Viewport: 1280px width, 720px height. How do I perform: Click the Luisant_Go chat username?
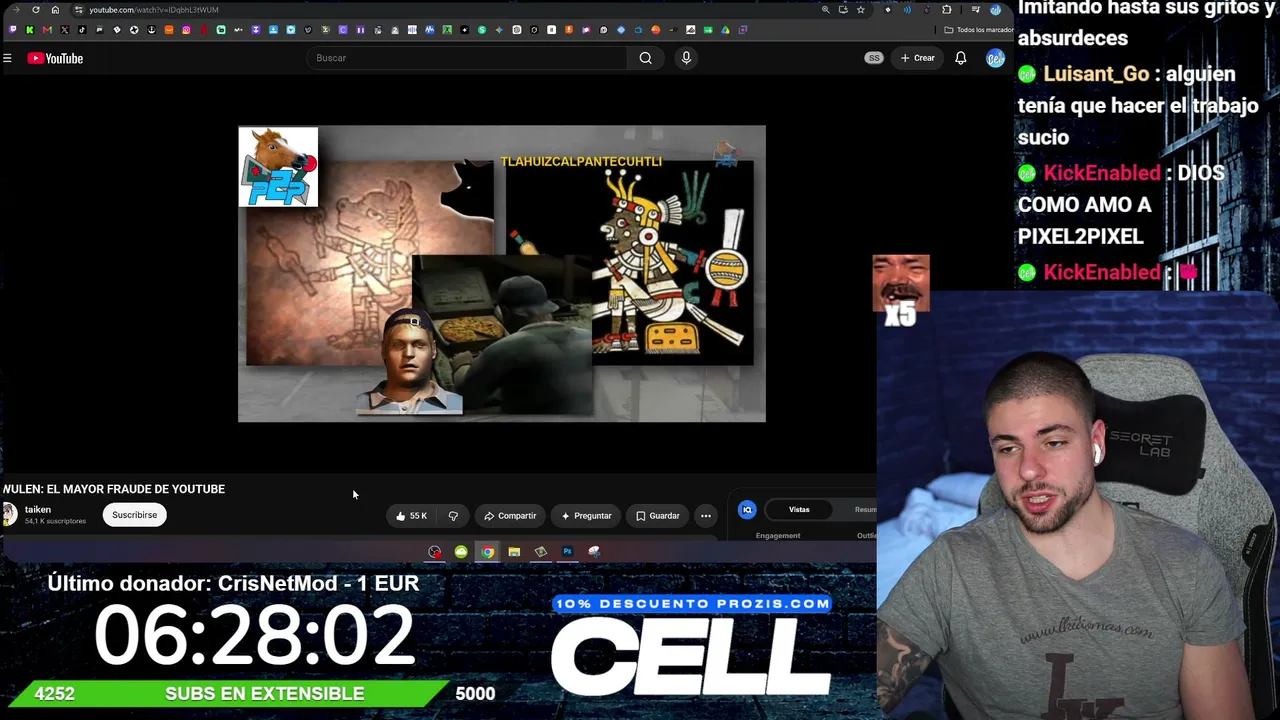[x=1096, y=74]
